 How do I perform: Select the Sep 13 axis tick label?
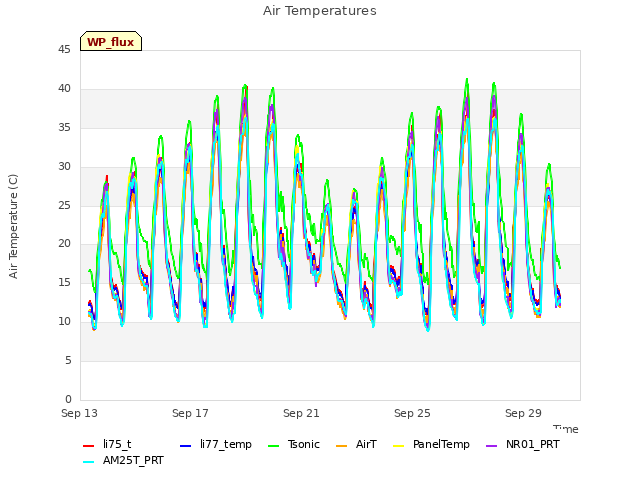(x=79, y=413)
